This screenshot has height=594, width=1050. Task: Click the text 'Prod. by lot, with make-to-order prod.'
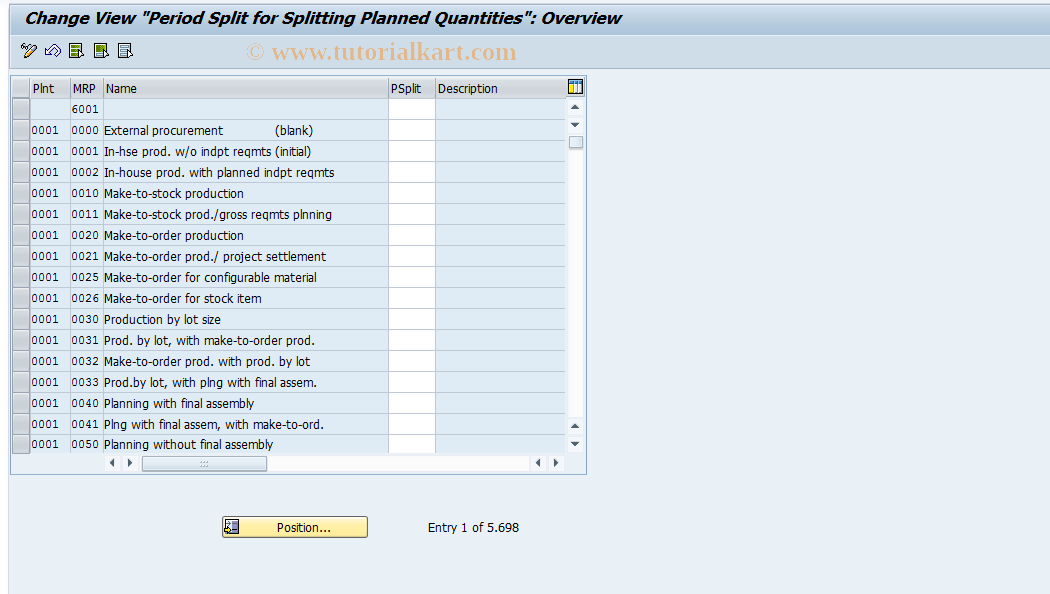tap(209, 340)
